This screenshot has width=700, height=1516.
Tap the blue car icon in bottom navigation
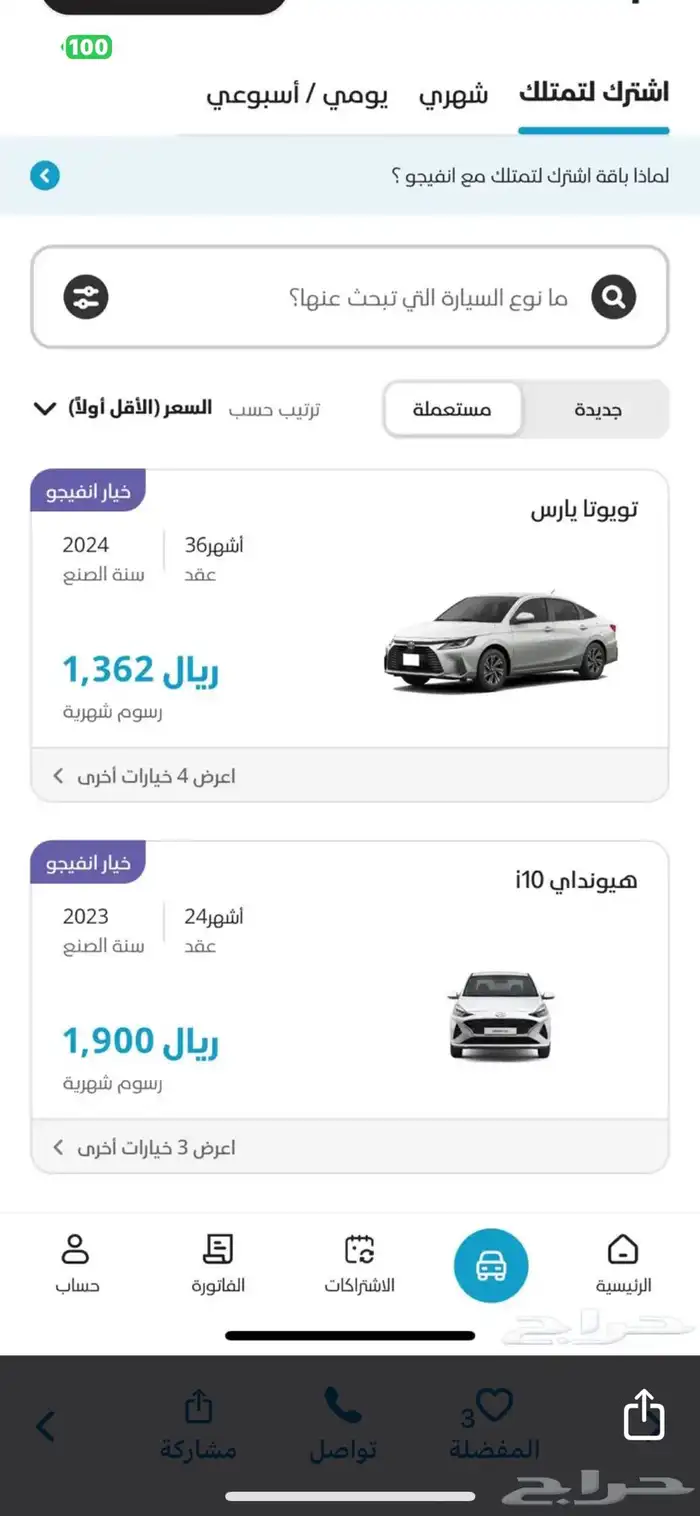point(491,1266)
